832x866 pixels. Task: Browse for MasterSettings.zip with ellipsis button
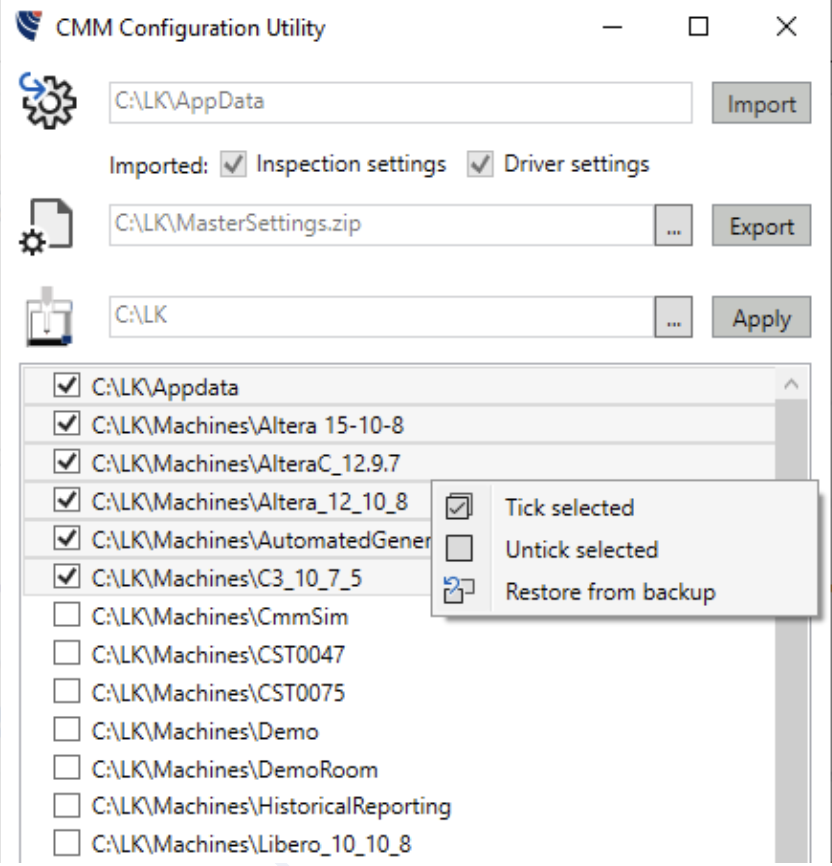(673, 225)
